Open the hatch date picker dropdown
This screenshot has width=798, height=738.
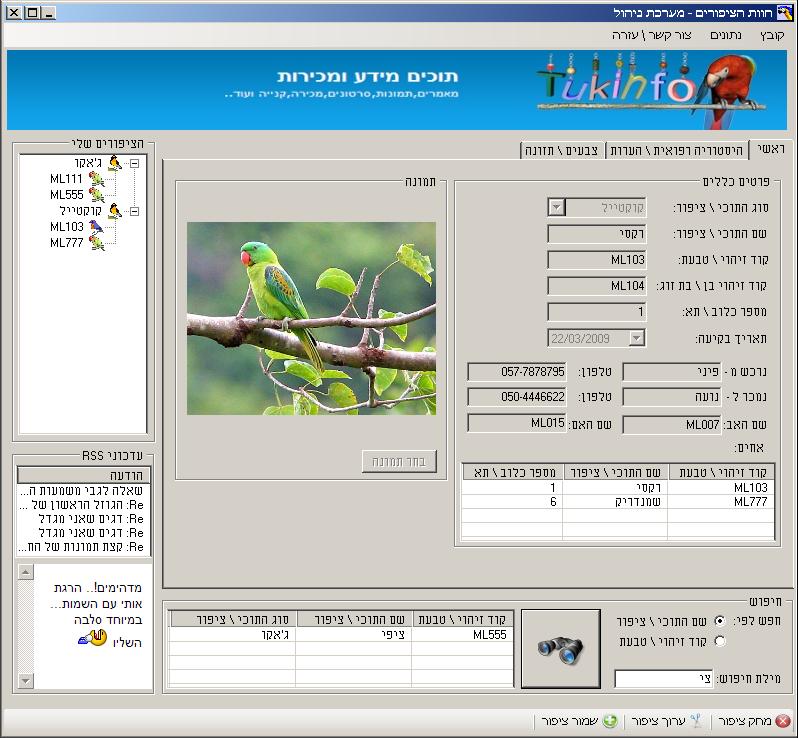[636, 338]
